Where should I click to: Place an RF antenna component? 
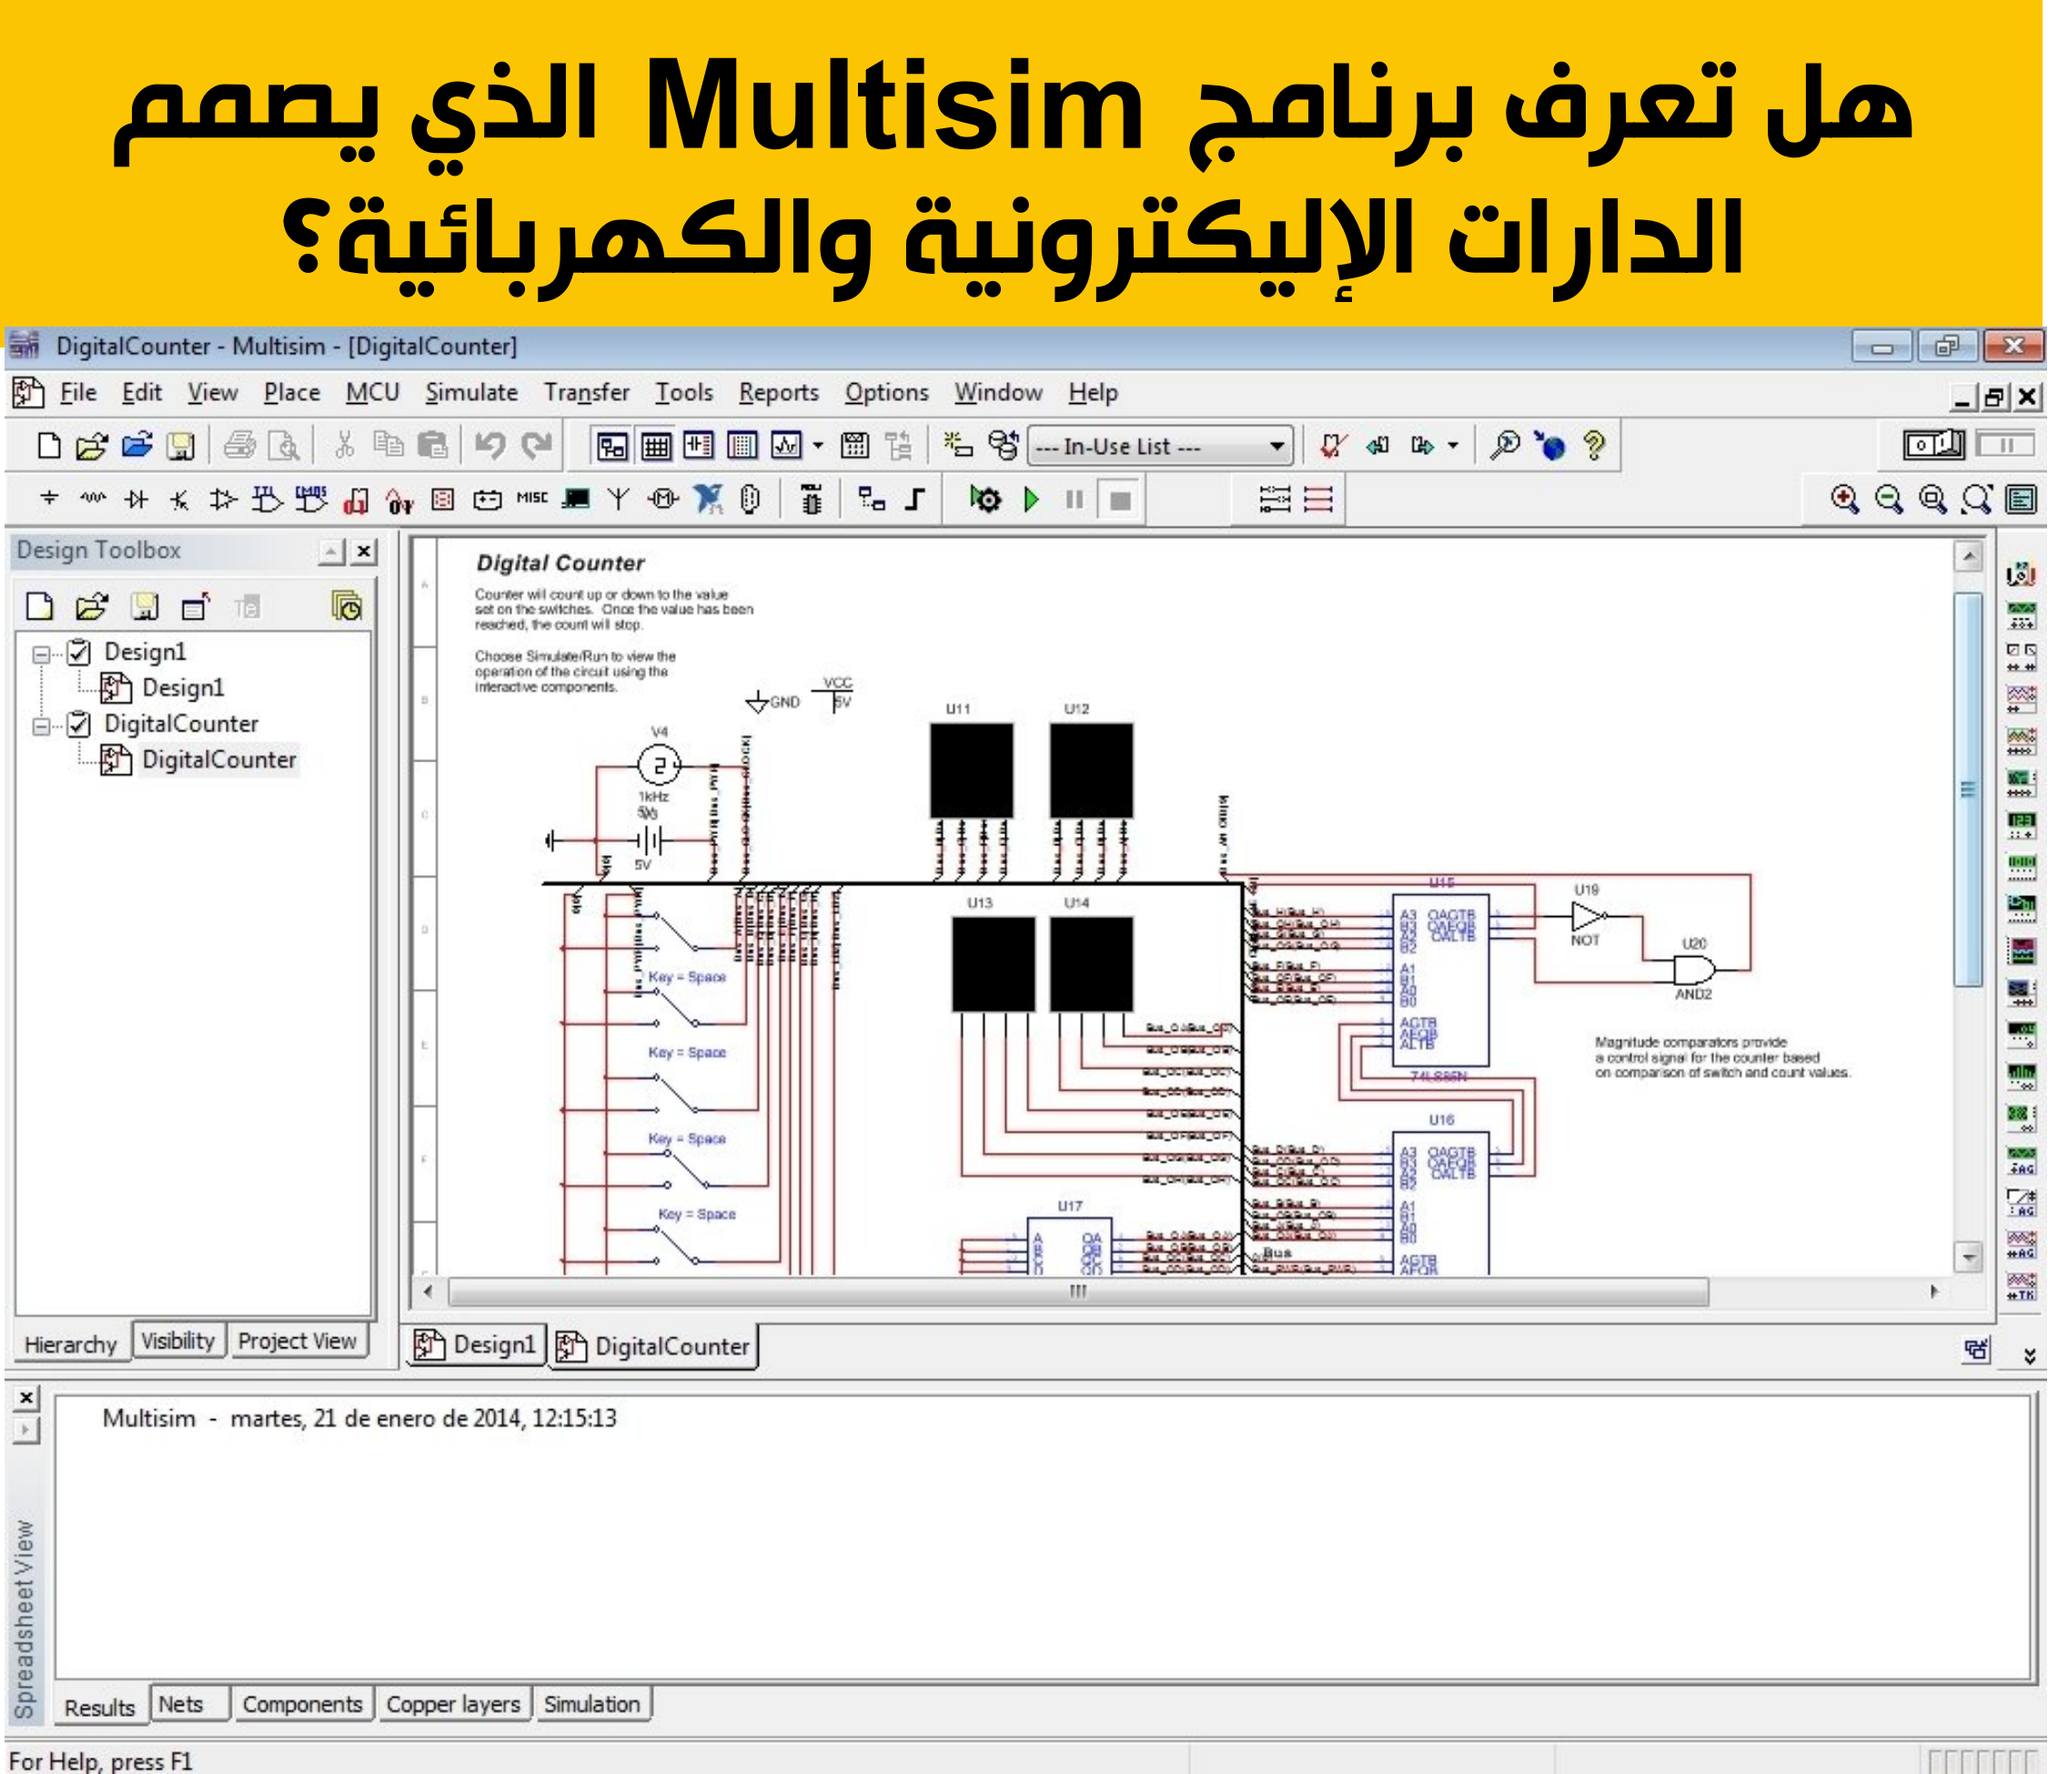pos(619,499)
